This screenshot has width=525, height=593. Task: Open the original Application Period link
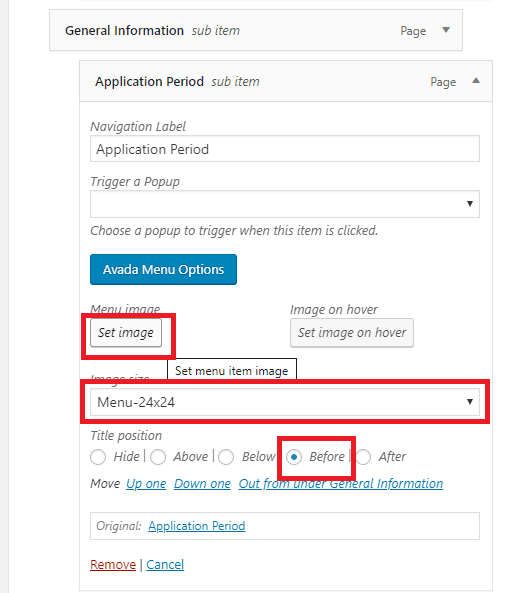point(197,526)
